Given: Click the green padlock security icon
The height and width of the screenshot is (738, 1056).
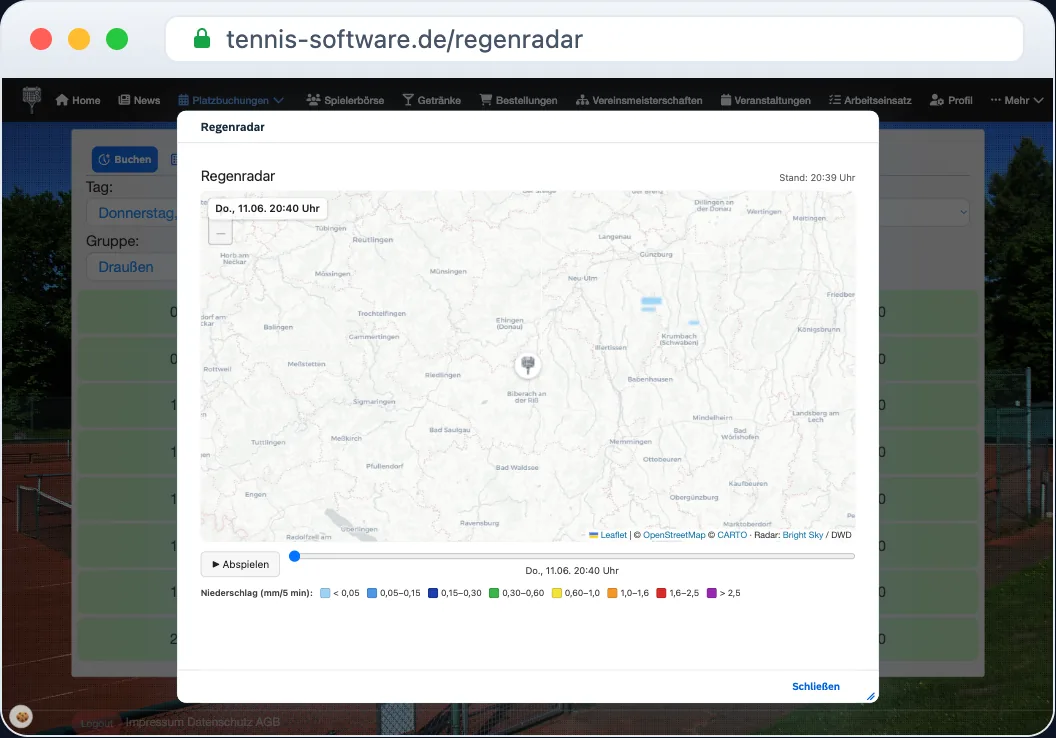Looking at the screenshot, I should tap(202, 38).
